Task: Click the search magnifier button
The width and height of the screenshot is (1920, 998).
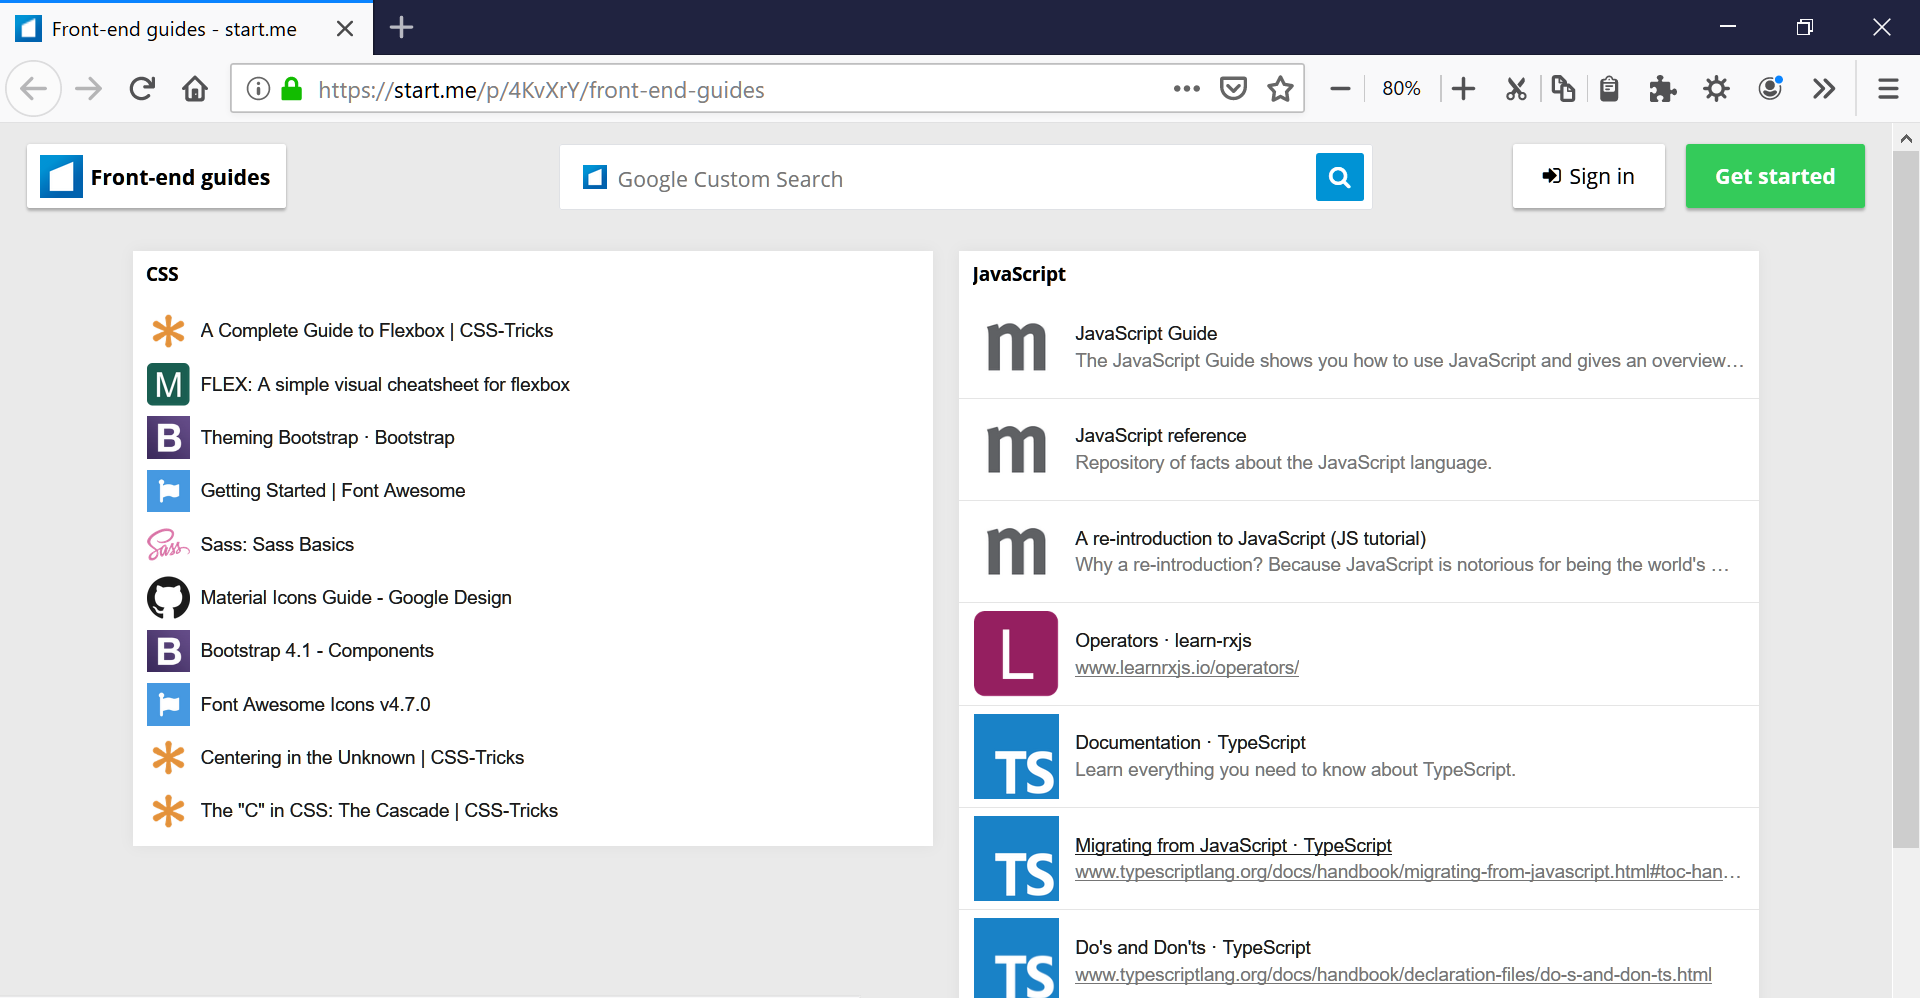Action: pyautogui.click(x=1339, y=177)
